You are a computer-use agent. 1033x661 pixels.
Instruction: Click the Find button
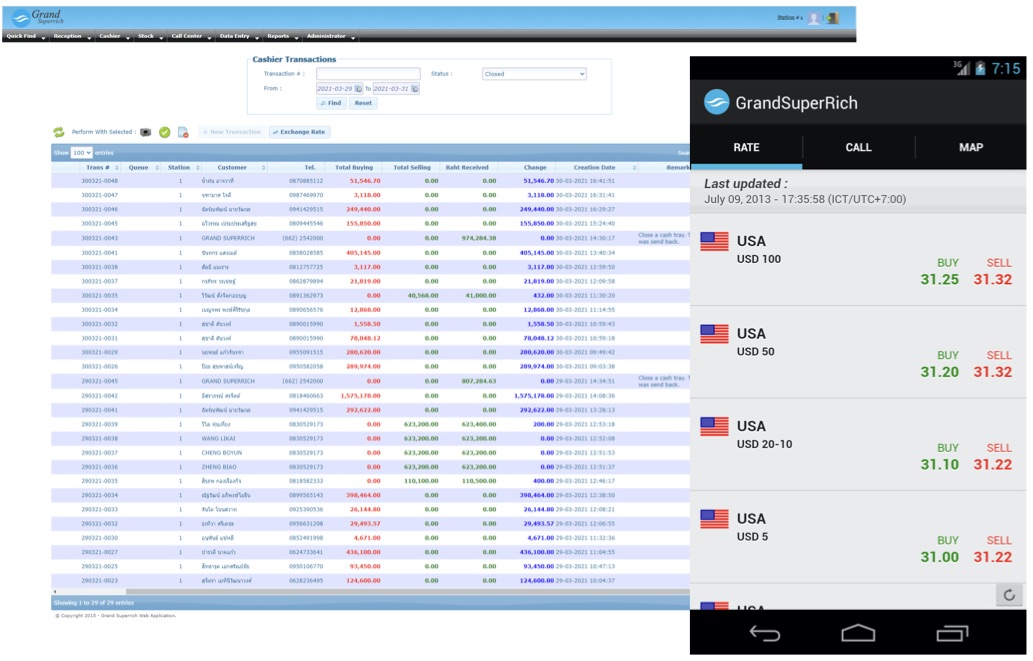[x=331, y=103]
